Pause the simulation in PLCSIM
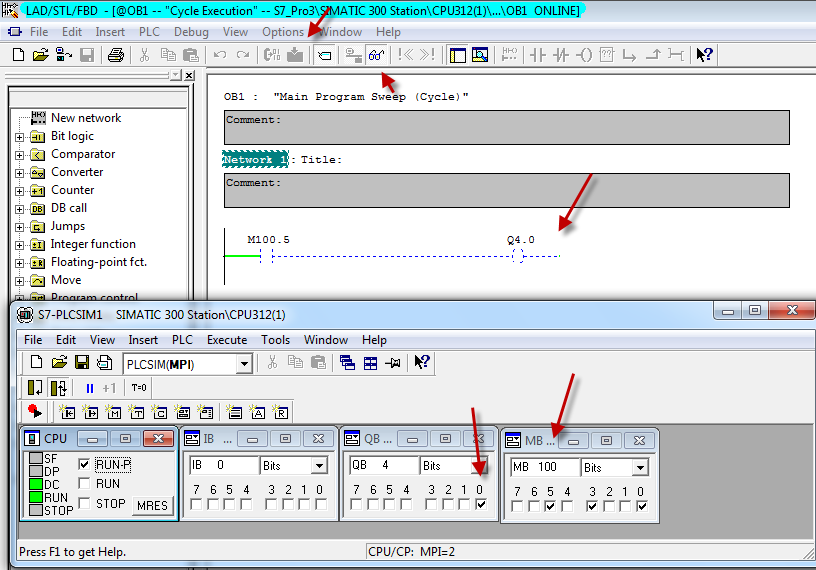Image resolution: width=816 pixels, height=570 pixels. [x=90, y=388]
